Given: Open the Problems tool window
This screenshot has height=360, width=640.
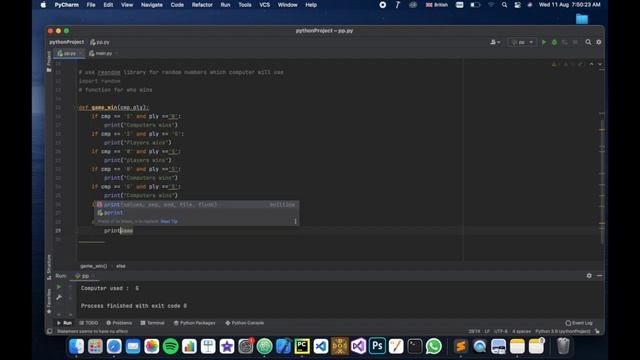Looking at the screenshot, I should coord(119,323).
